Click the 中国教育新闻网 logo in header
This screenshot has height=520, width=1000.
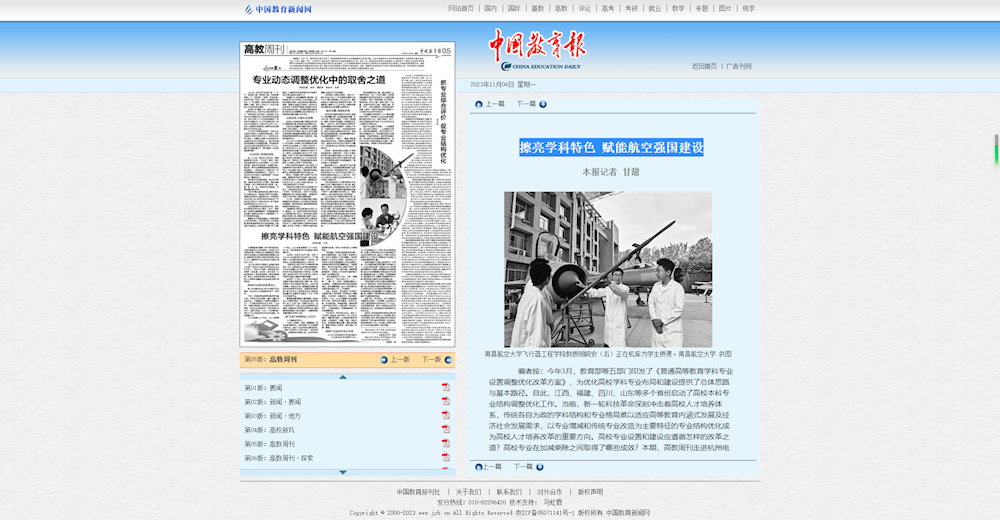click(x=279, y=9)
